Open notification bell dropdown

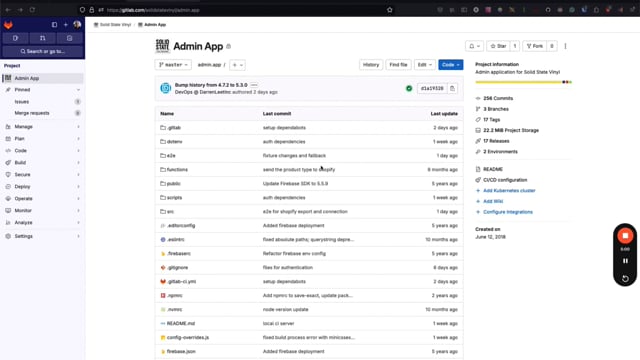pyautogui.click(x=474, y=46)
